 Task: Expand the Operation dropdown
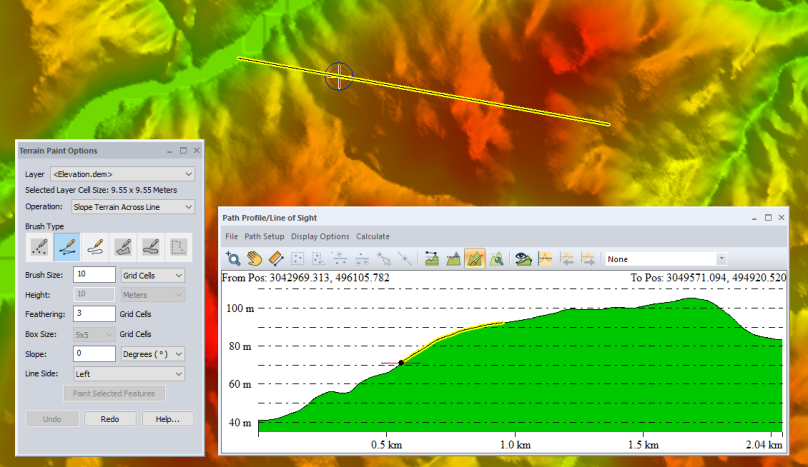pyautogui.click(x=133, y=207)
